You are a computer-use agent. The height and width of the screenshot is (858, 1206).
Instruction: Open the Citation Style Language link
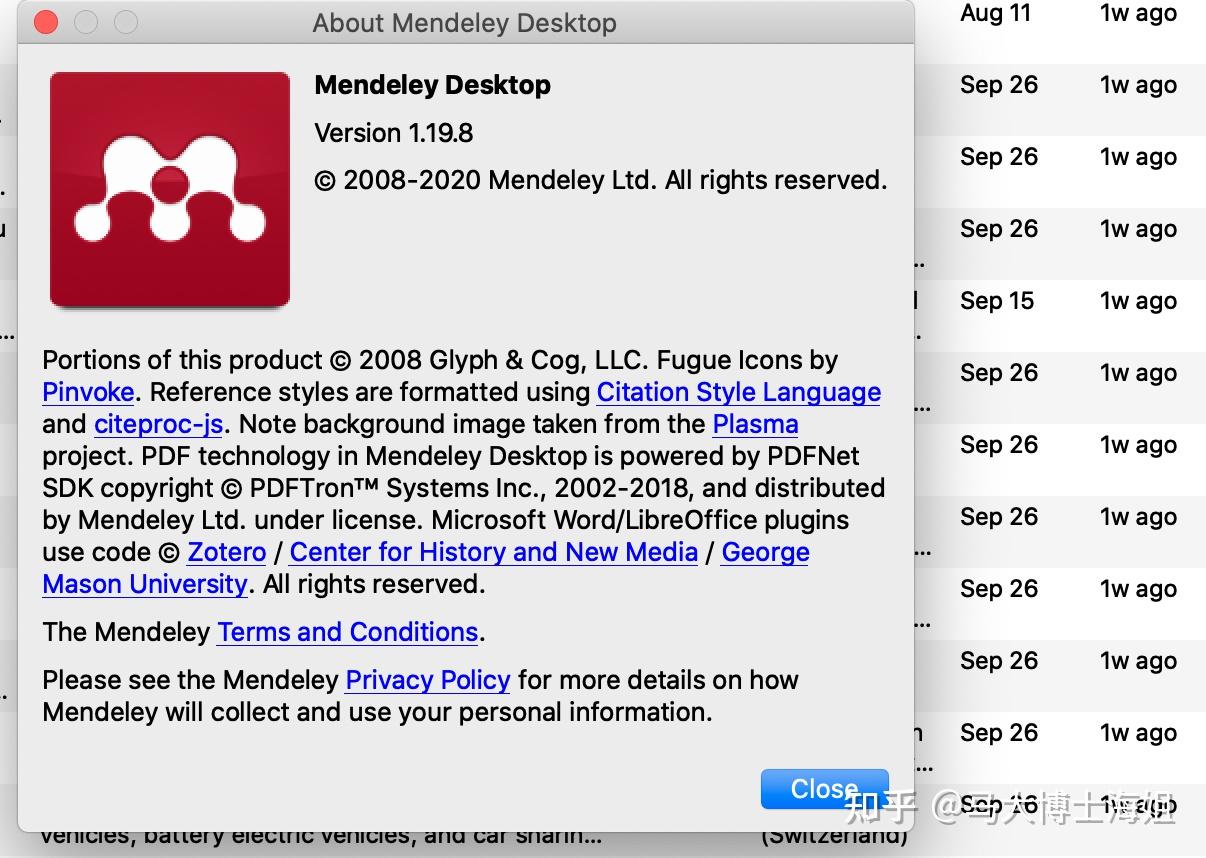pyautogui.click(x=738, y=392)
